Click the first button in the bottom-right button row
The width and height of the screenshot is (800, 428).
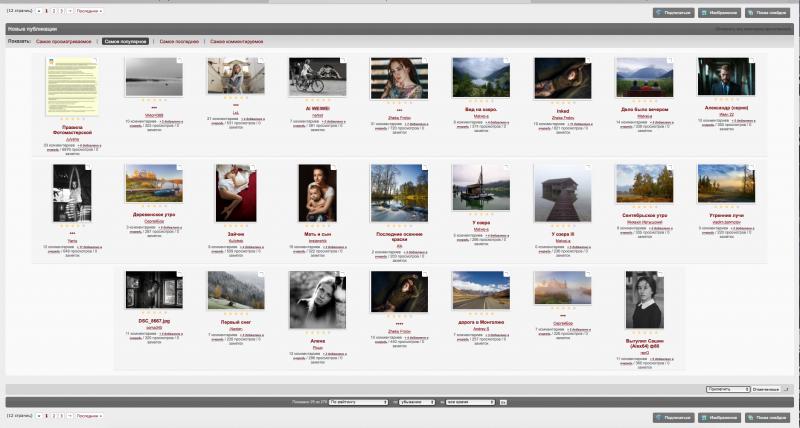coord(673,418)
